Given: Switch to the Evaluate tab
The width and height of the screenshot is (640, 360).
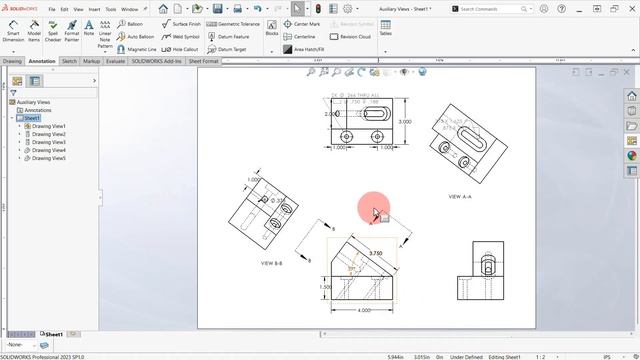Looking at the screenshot, I should 116,61.
